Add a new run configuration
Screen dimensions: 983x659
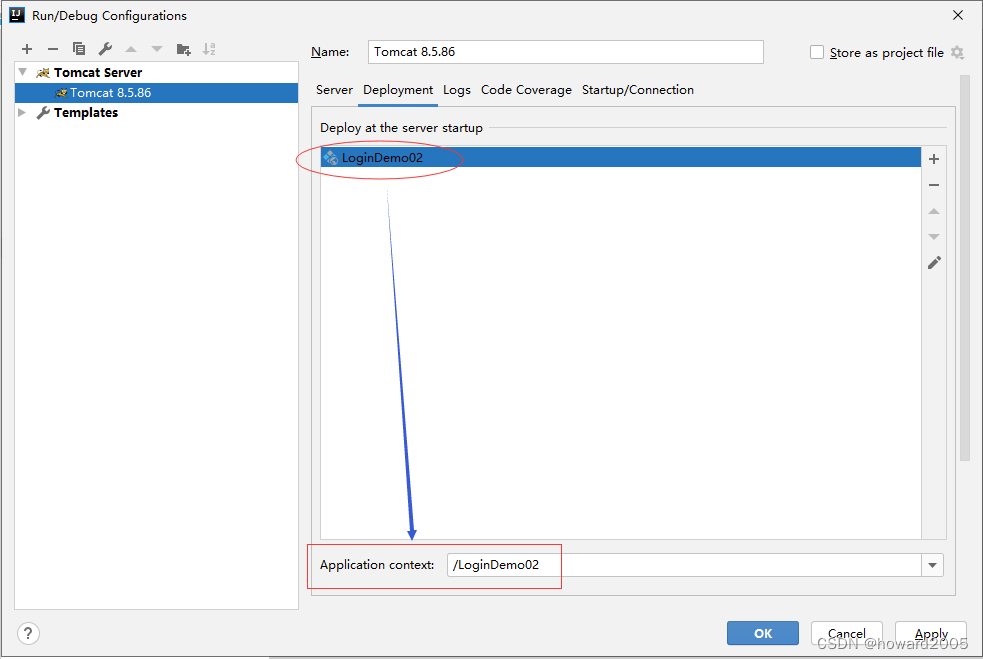[27, 49]
